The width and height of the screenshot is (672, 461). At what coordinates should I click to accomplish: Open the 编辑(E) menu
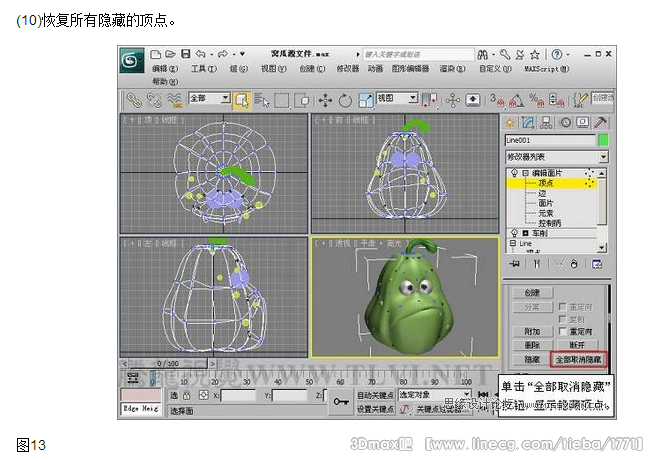165,69
